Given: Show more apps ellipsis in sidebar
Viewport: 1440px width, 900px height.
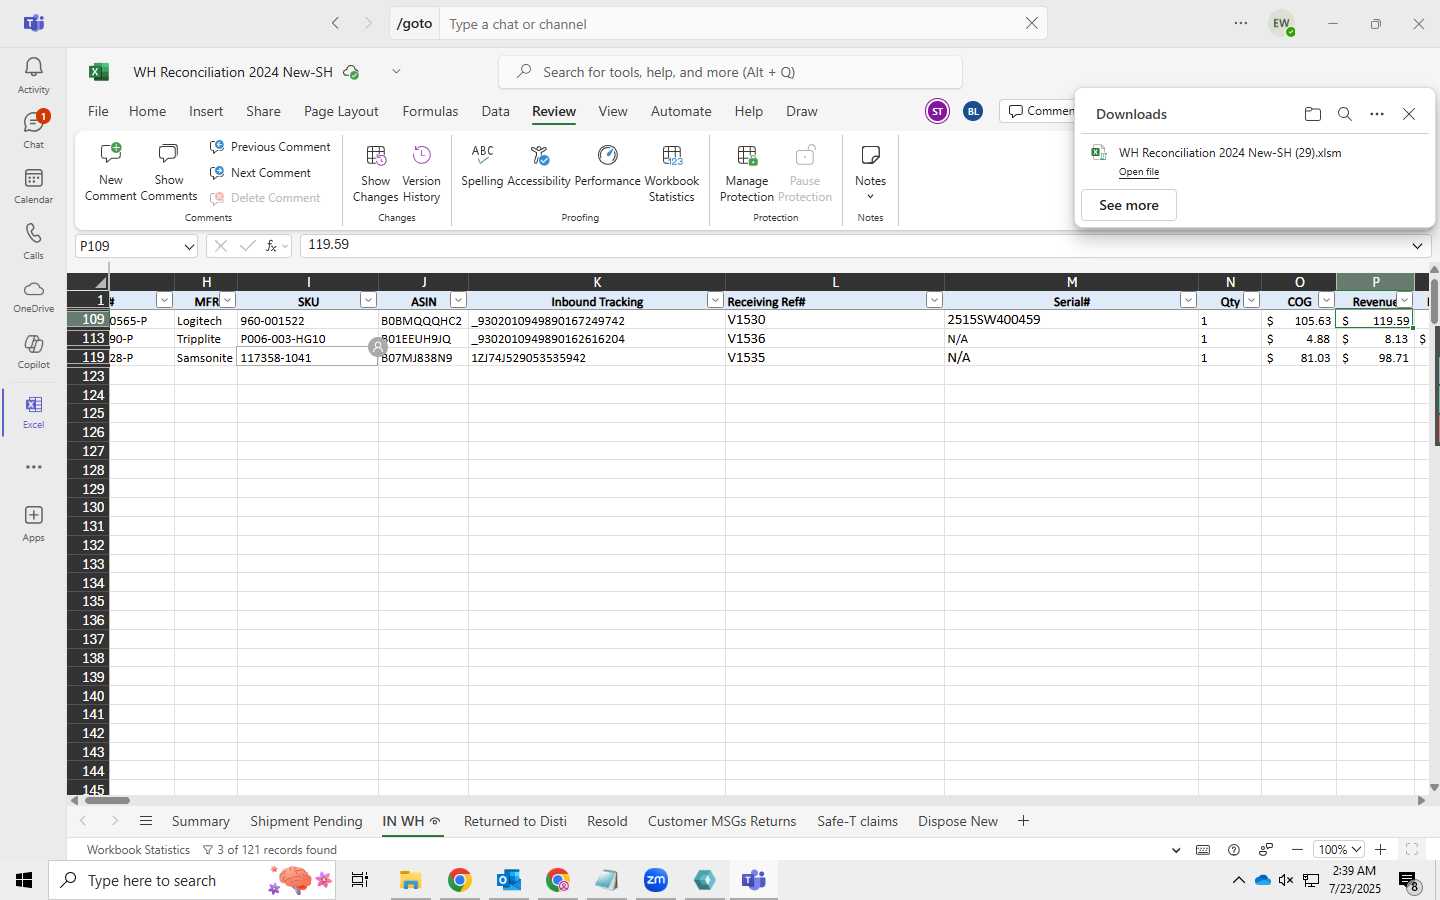Looking at the screenshot, I should (x=33, y=467).
